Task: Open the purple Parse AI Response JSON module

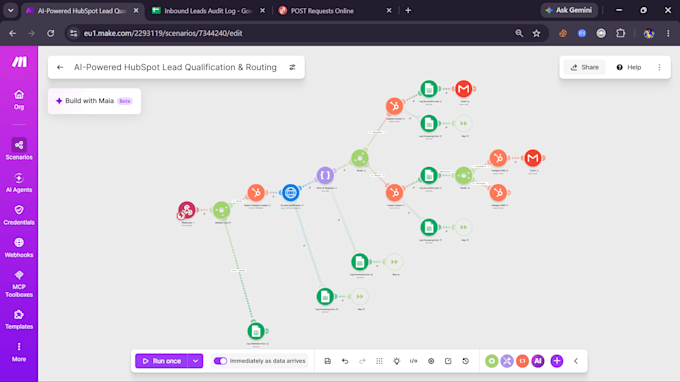Action: point(325,175)
